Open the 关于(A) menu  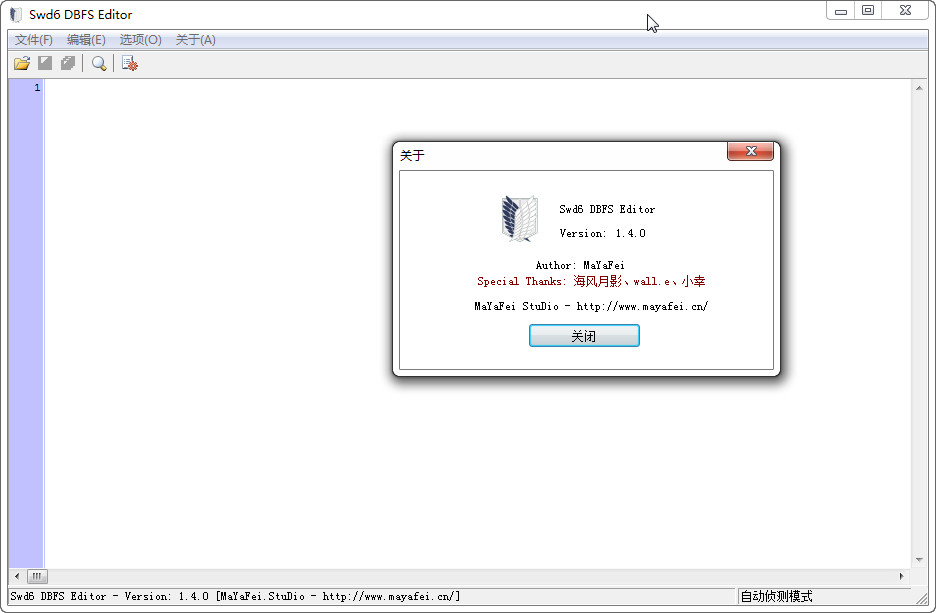pos(195,40)
